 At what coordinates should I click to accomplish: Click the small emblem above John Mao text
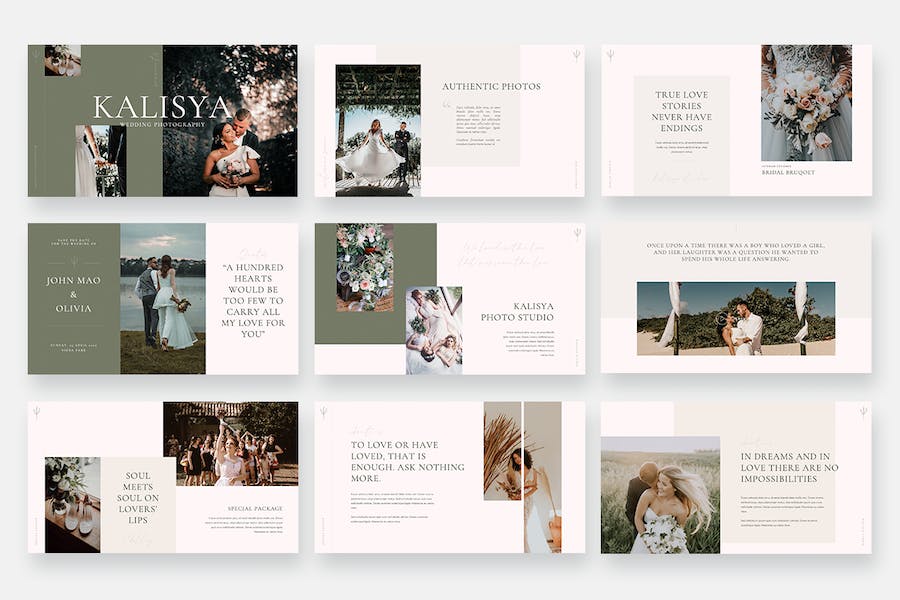73,263
